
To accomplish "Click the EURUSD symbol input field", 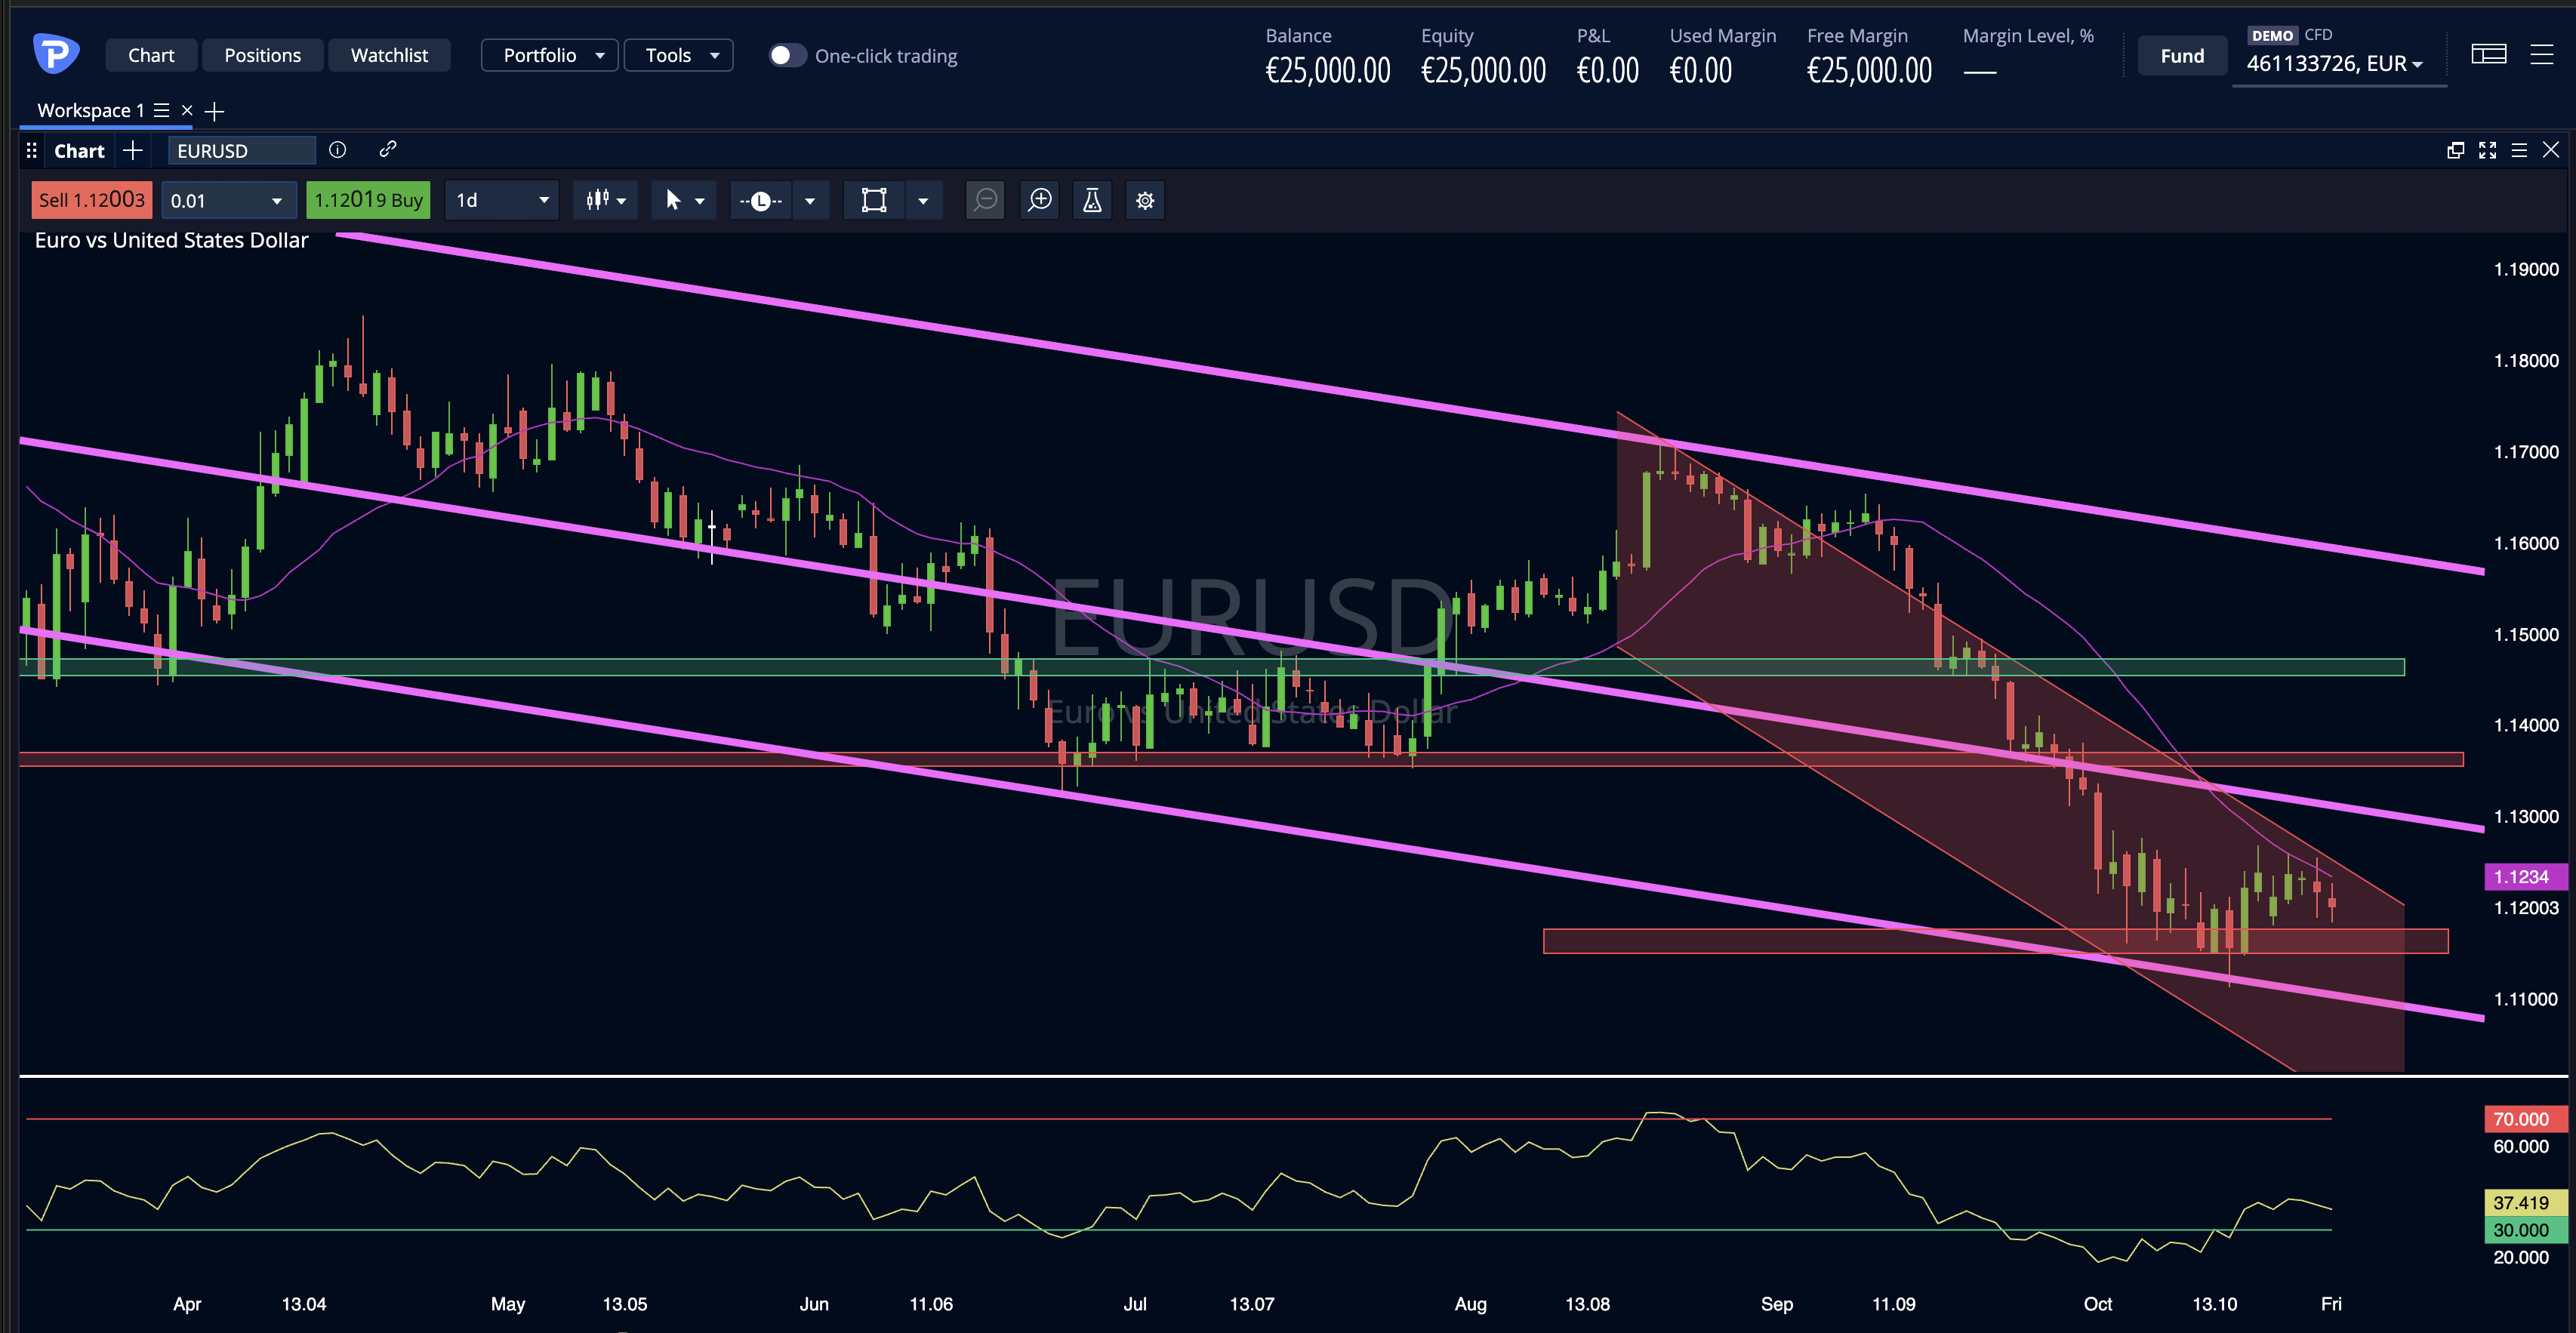I will click(241, 151).
